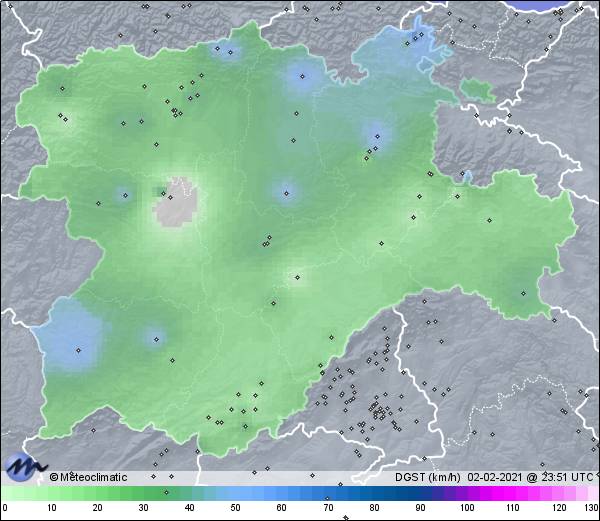The image size is (600, 521).
Task: Click the 40 scale label
Action: [x=189, y=508]
